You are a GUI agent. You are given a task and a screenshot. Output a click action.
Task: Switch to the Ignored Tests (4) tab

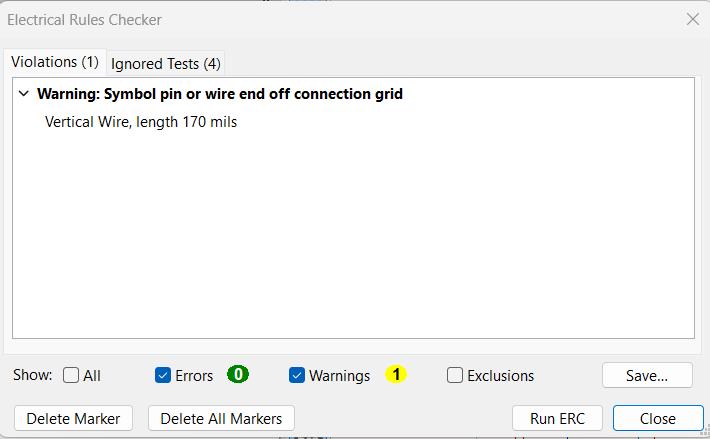pyautogui.click(x=166, y=63)
